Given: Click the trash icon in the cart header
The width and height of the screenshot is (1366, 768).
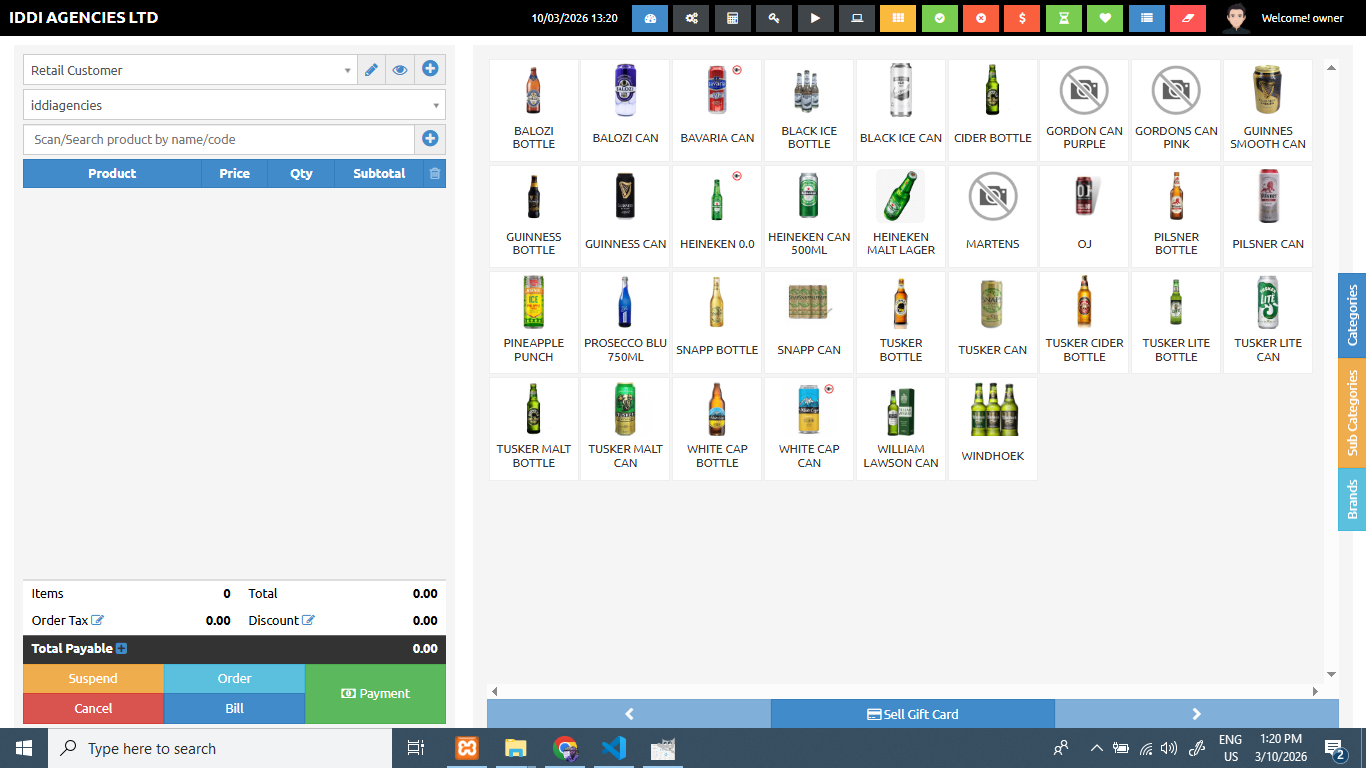Looking at the screenshot, I should 435,173.
